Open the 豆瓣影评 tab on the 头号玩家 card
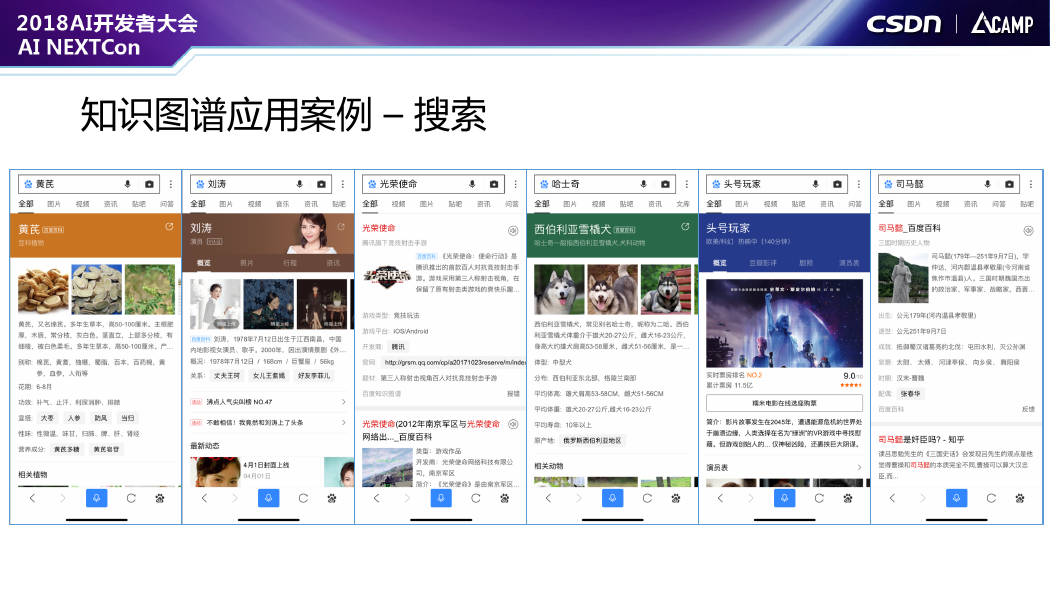 [763, 263]
